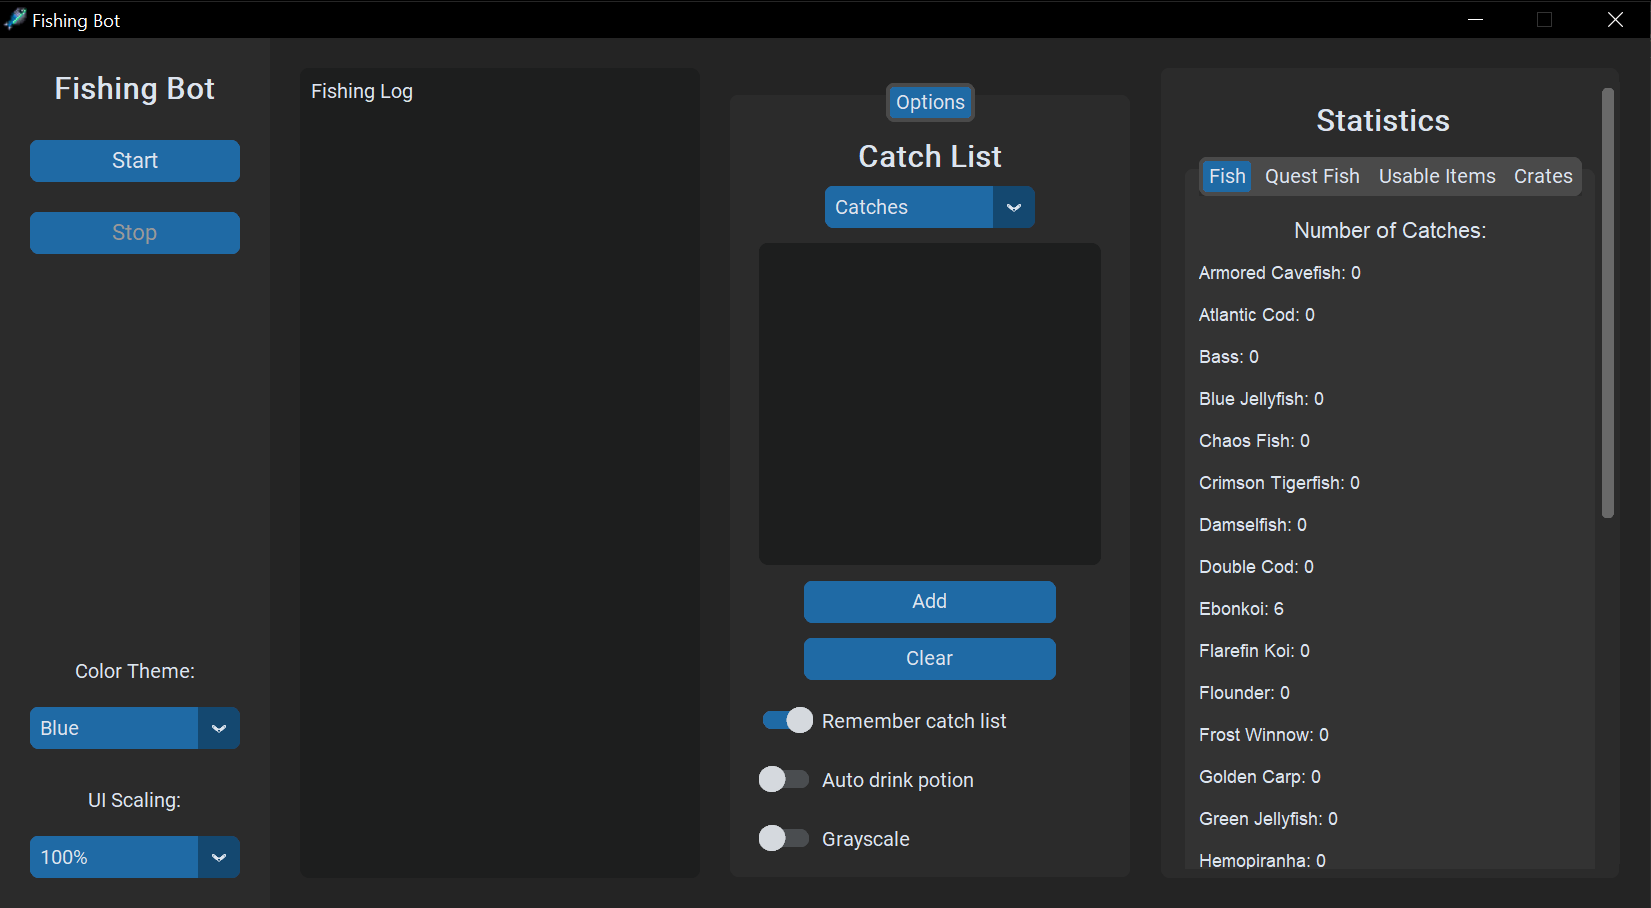Screen dimensions: 1651x908
Task: Open the Usable Items tab
Action: pyautogui.click(x=1436, y=177)
